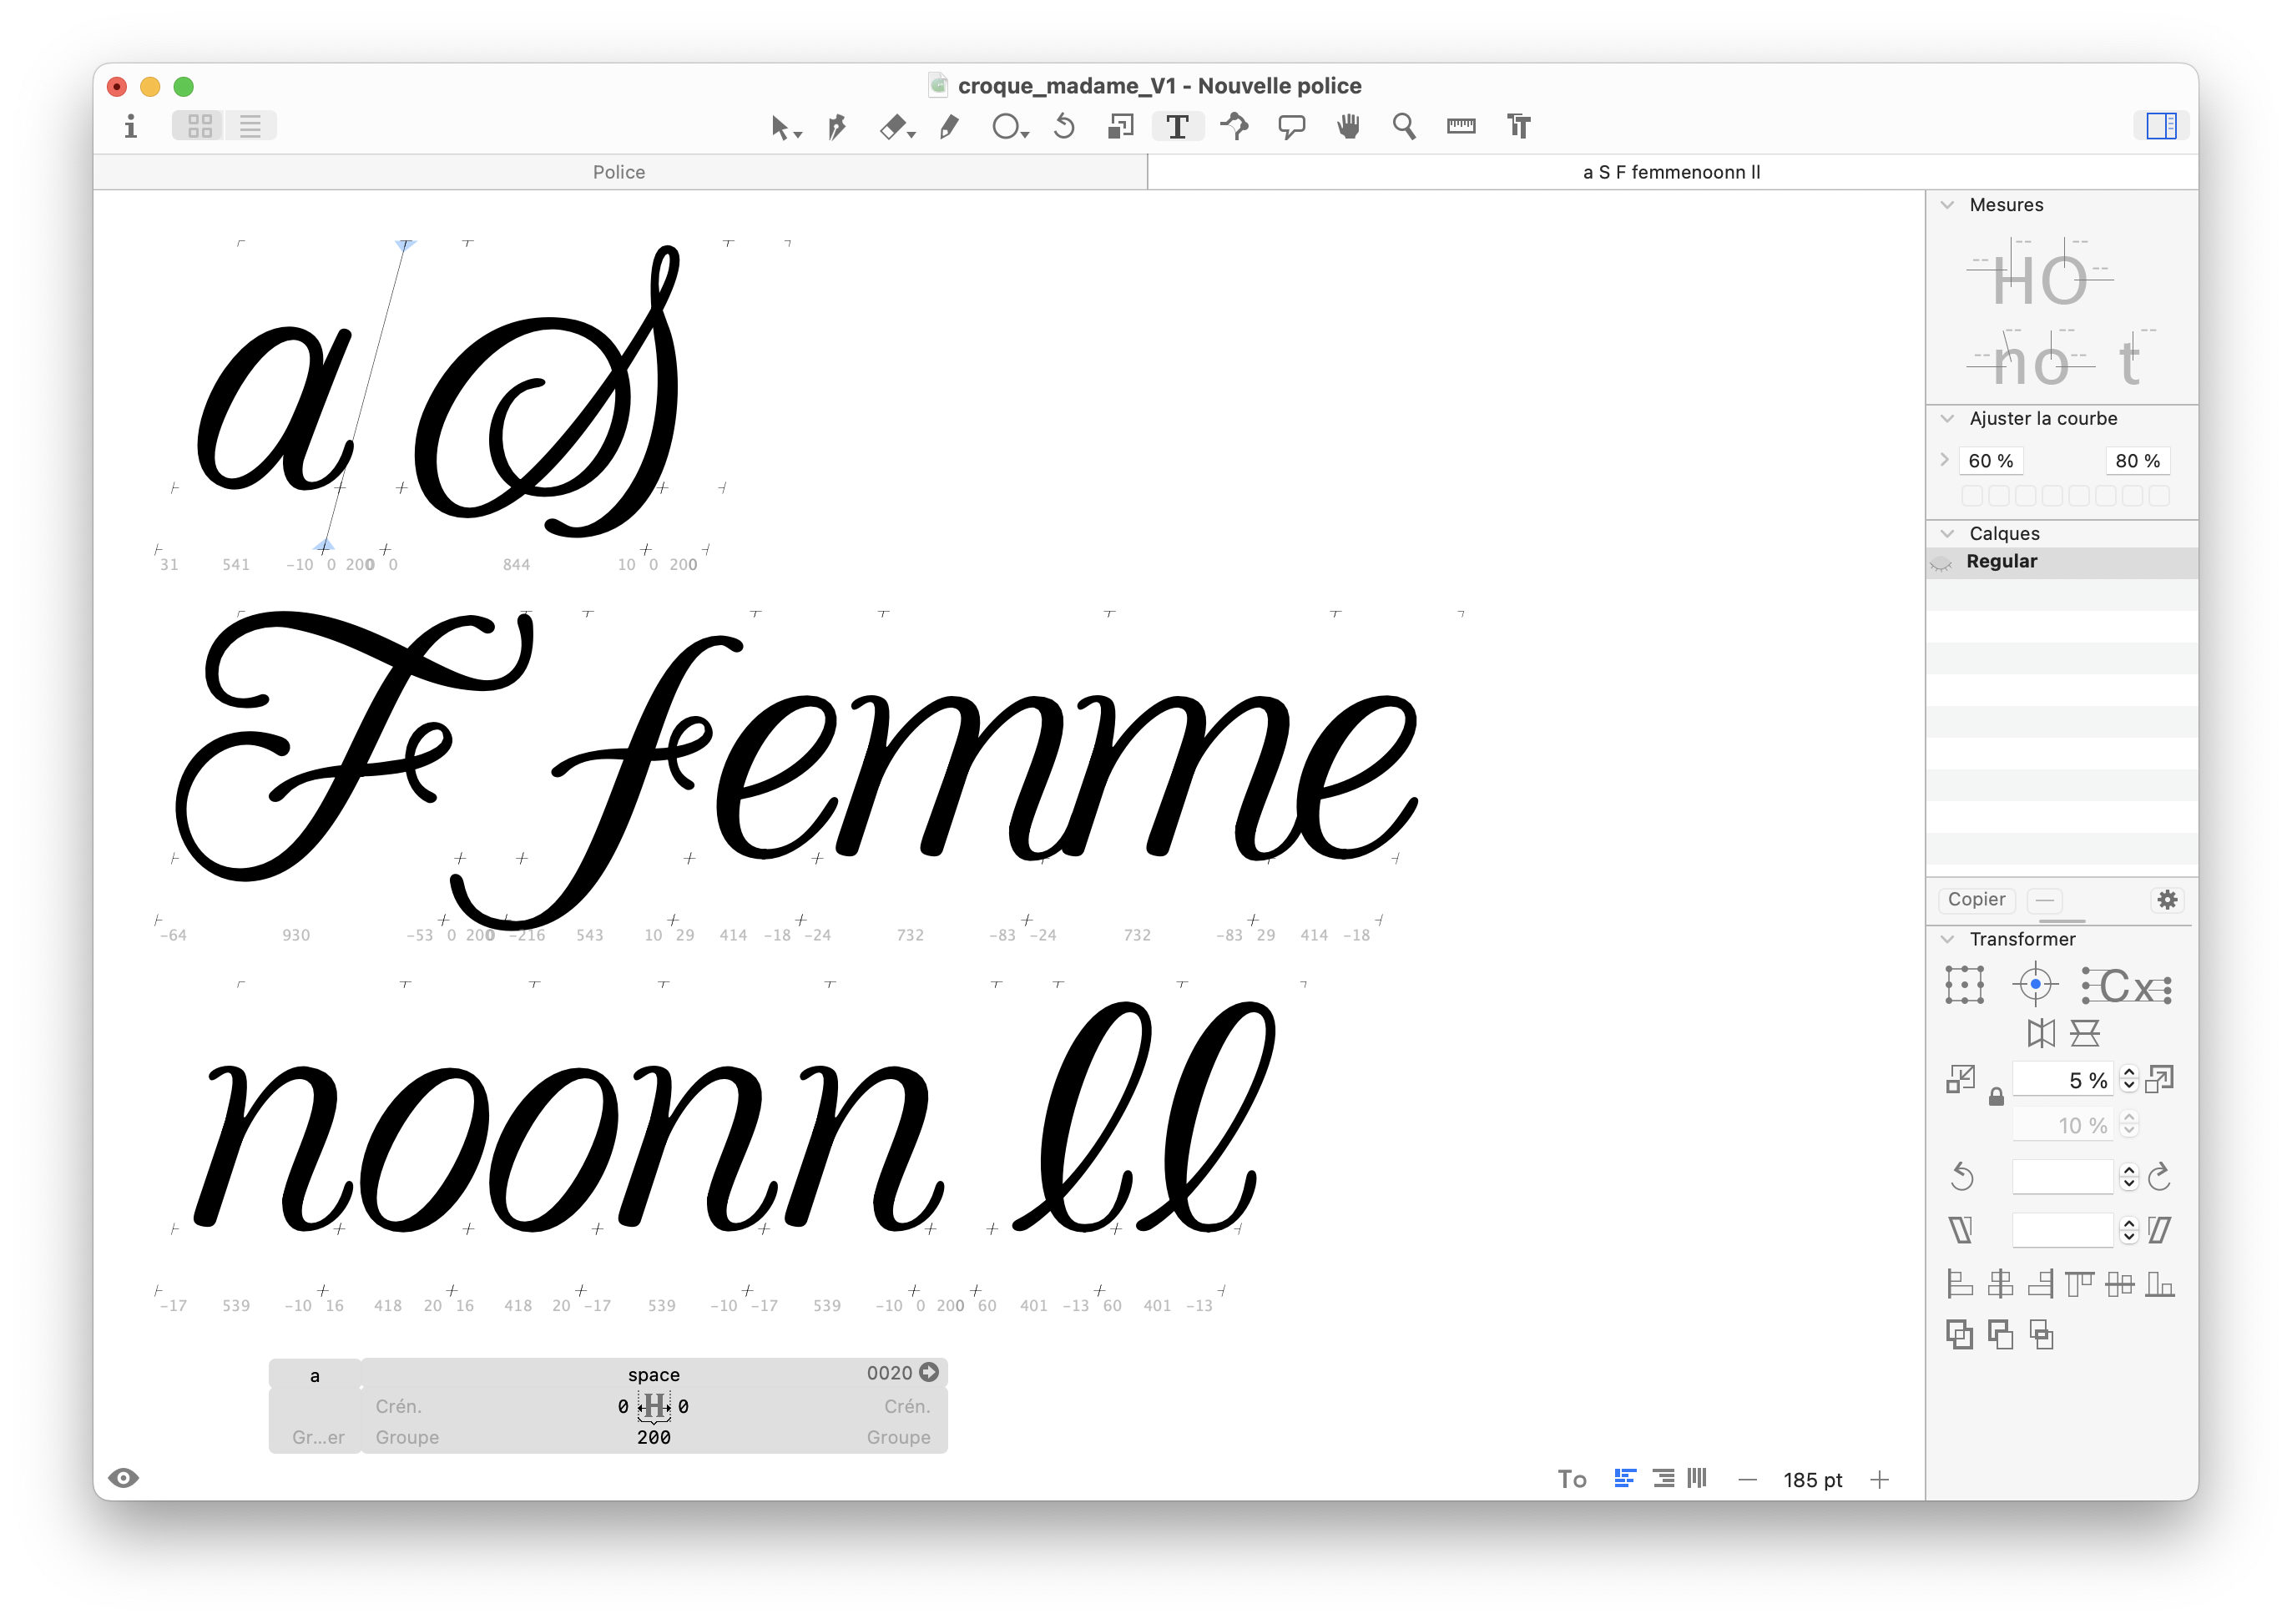Select the Cx metrics origin selector
The image size is (2292, 1624).
2126,987
